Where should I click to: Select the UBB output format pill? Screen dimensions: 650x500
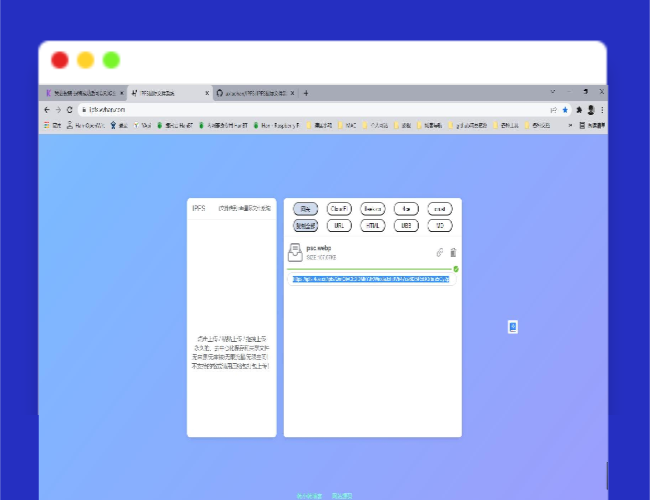pyautogui.click(x=406, y=226)
